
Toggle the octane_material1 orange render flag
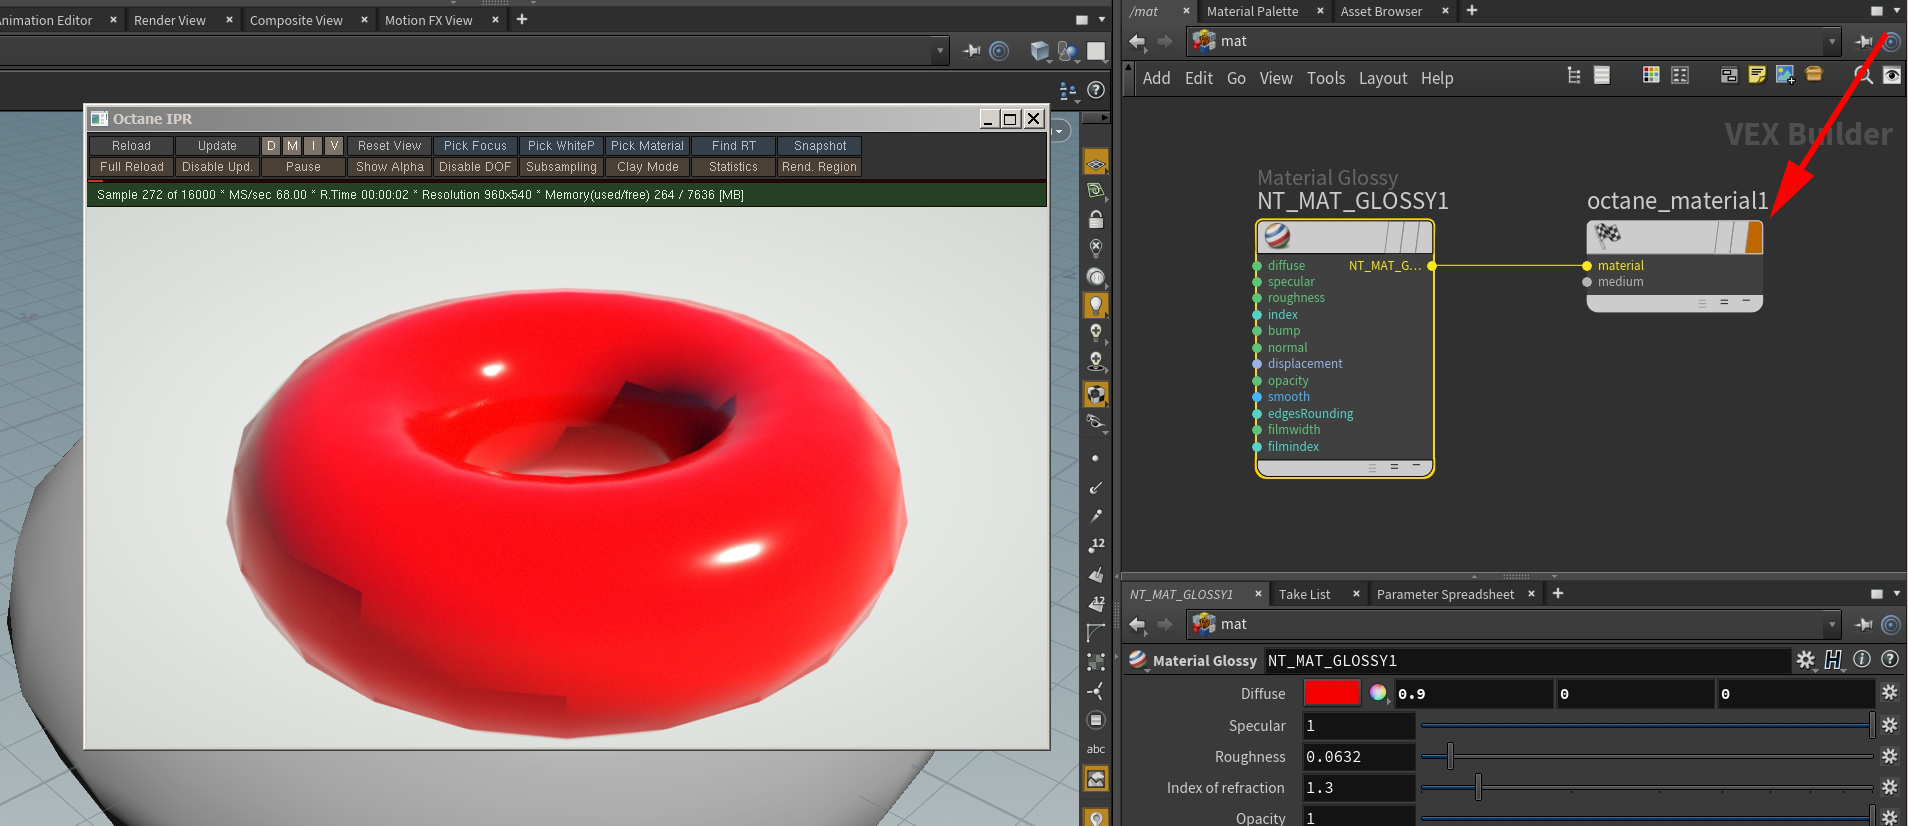pos(1753,237)
